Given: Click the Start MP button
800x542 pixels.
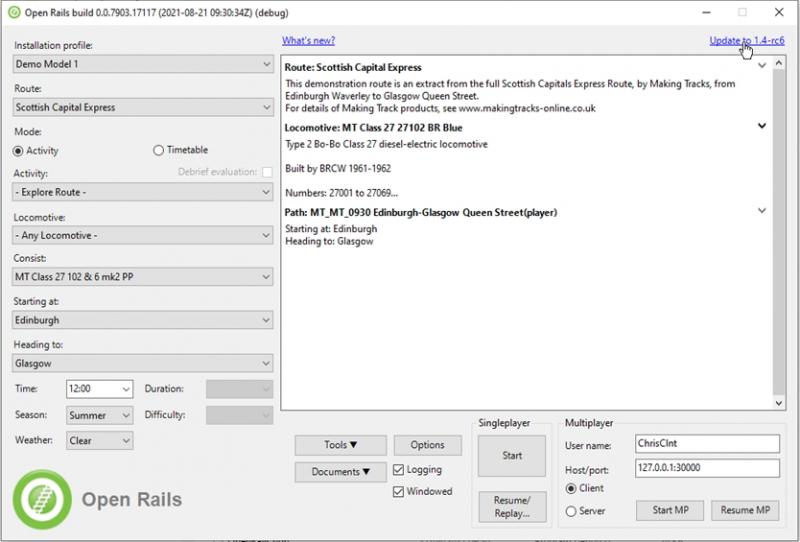Looking at the screenshot, I should tap(670, 510).
